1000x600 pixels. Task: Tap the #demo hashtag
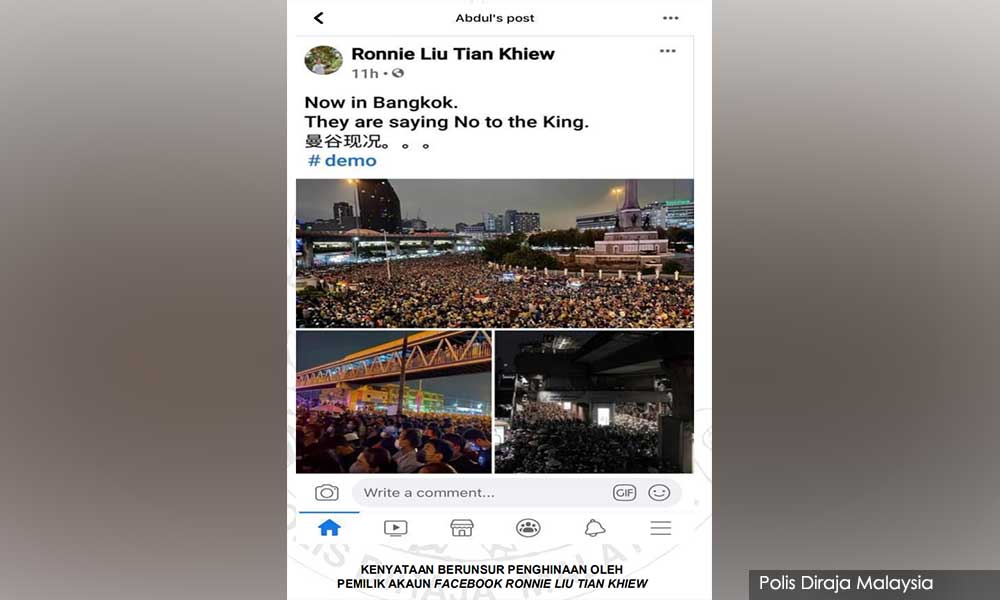click(342, 161)
